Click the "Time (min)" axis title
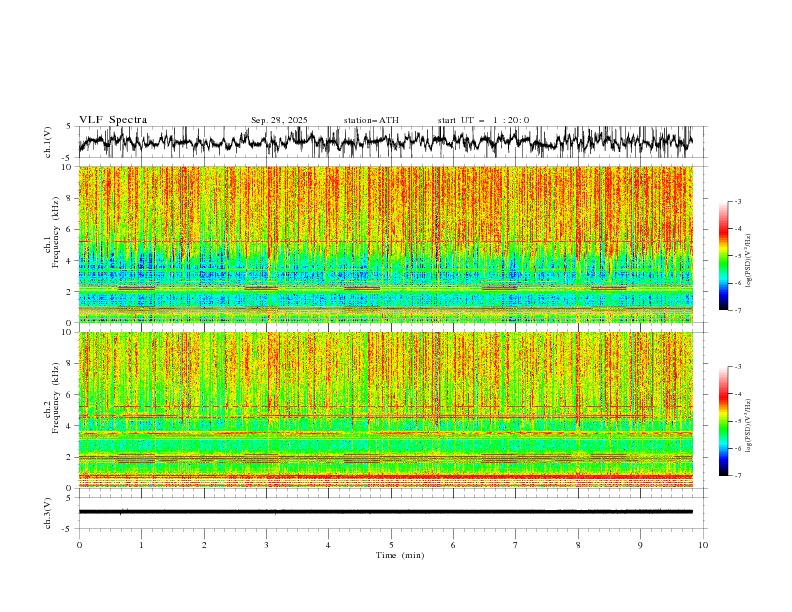This screenshot has width=792, height=612. tap(400, 555)
